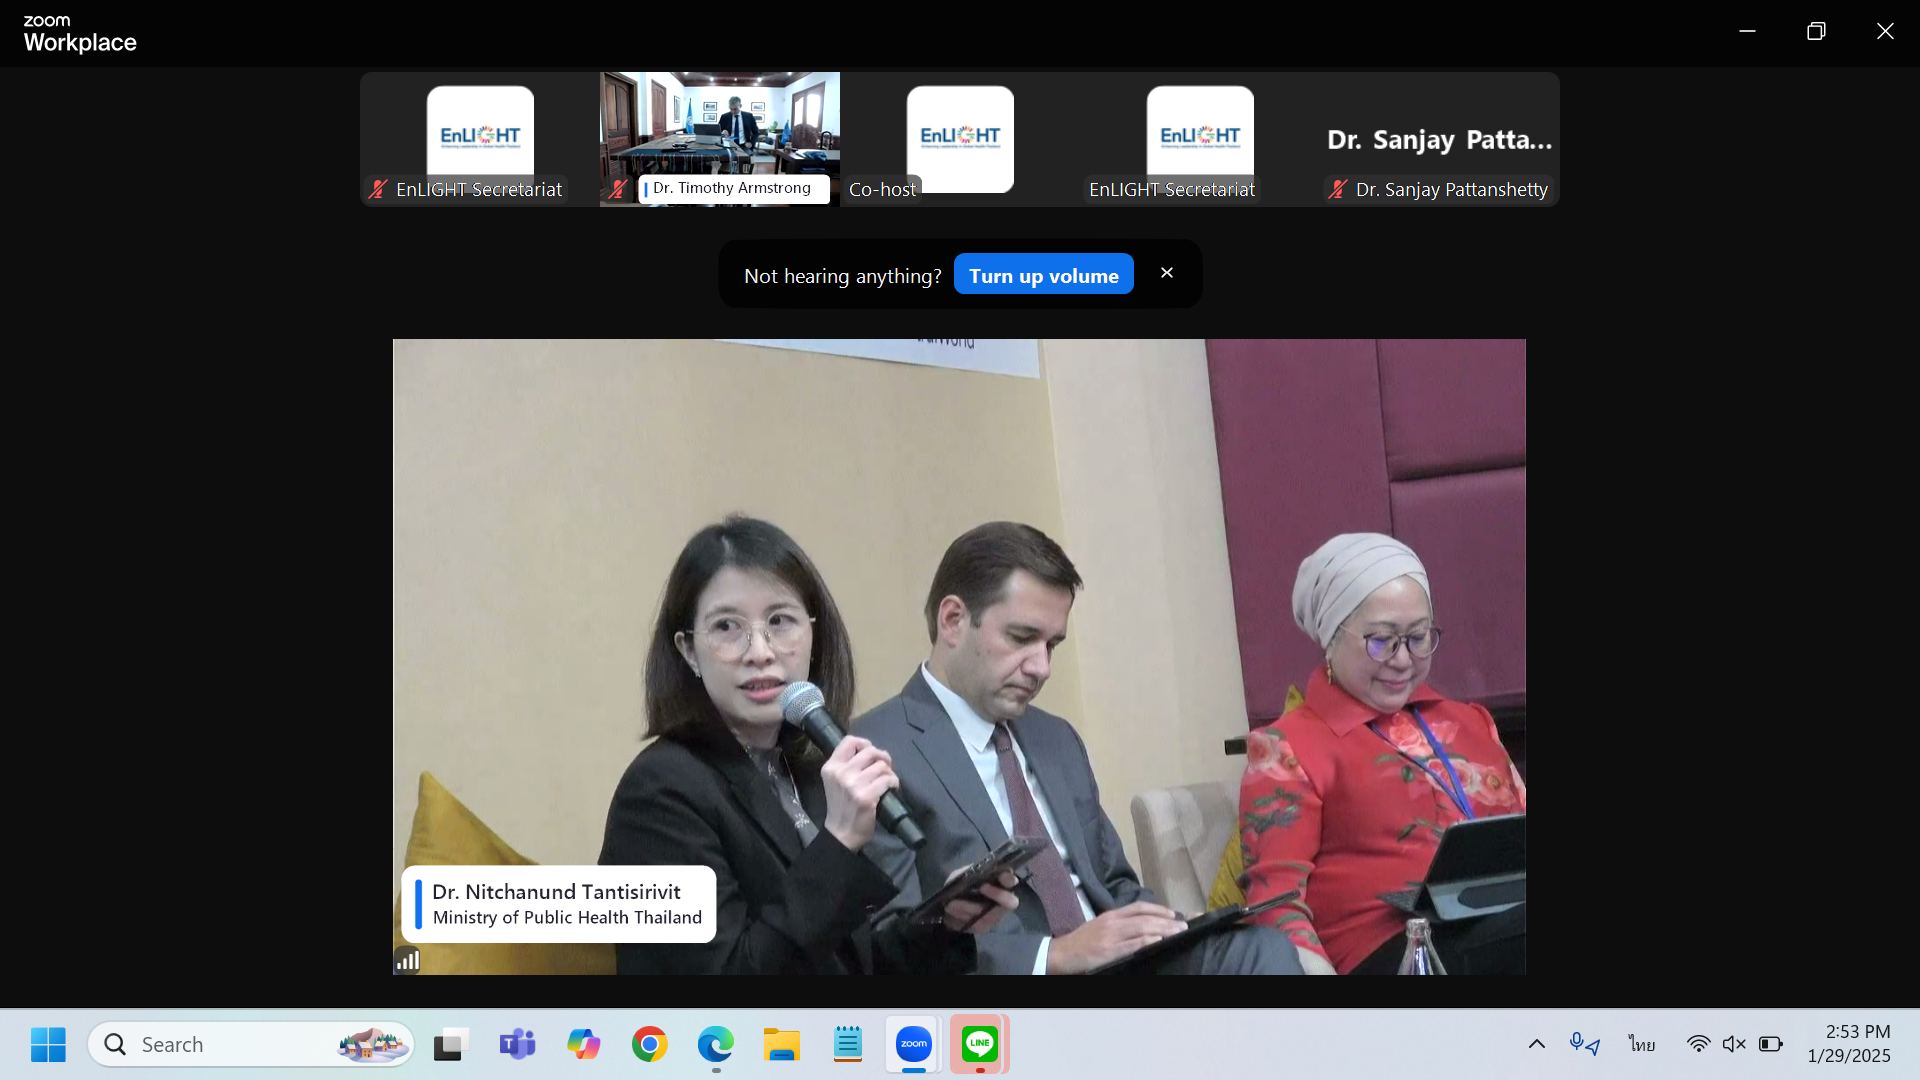Screen dimensions: 1920x1080
Task: Open the Windows Start menu
Action: pyautogui.click(x=48, y=1044)
